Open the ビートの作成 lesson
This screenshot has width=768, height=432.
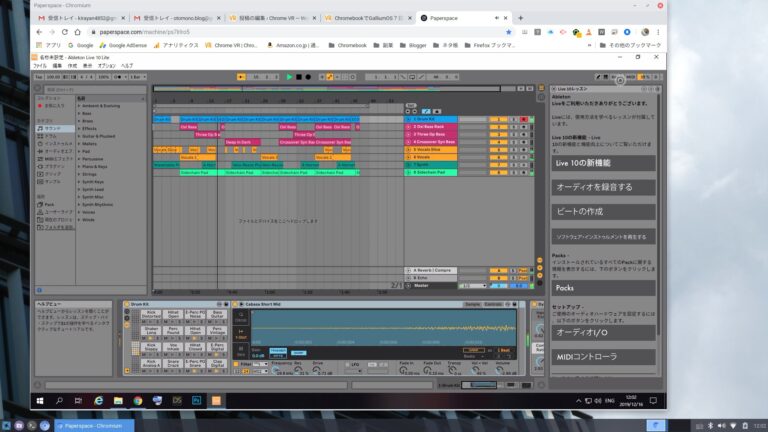click(603, 212)
